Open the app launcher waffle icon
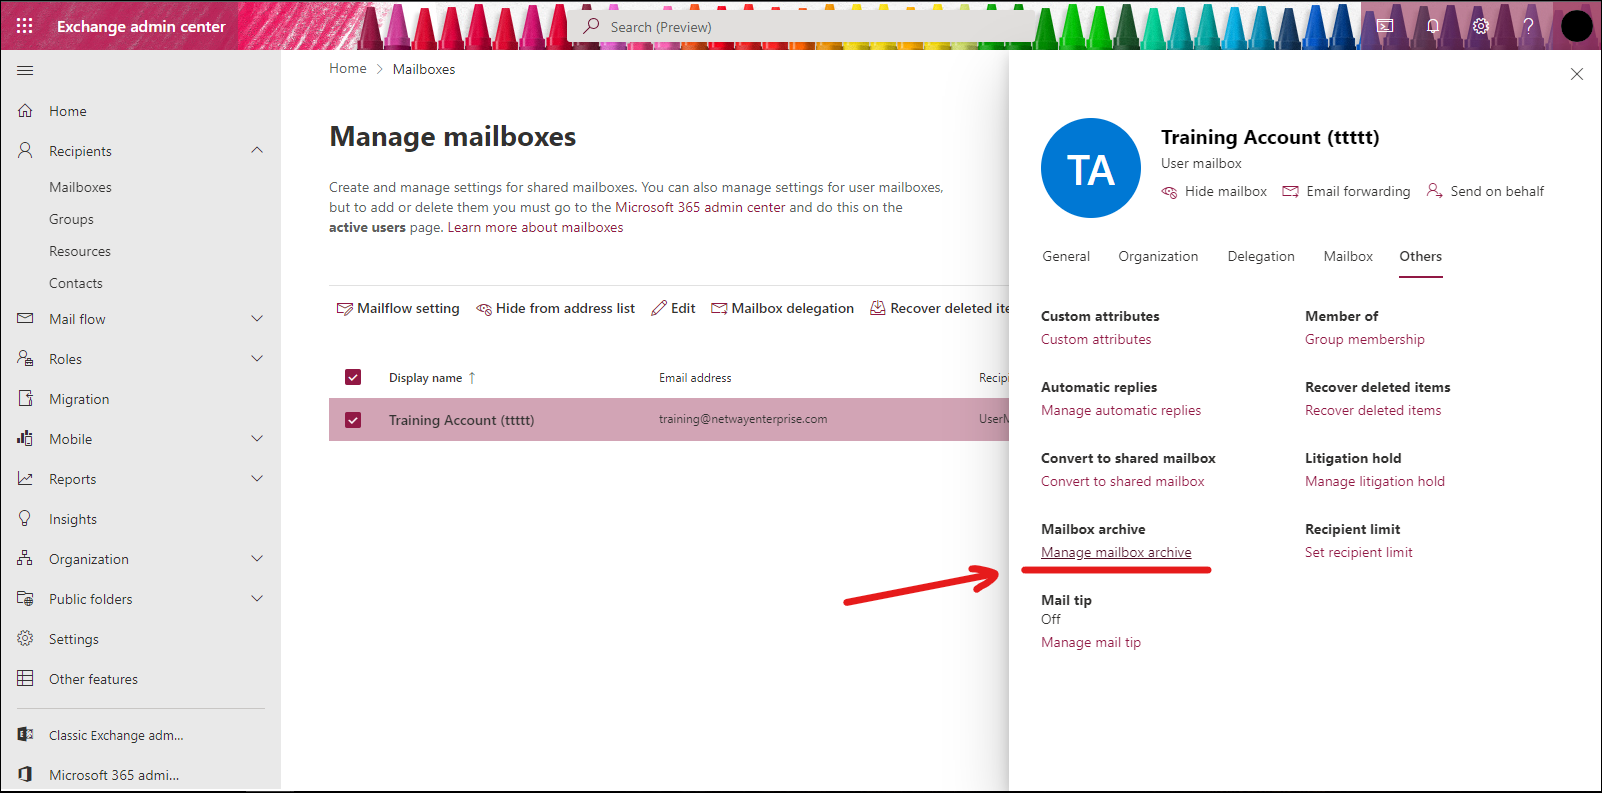 pos(25,26)
